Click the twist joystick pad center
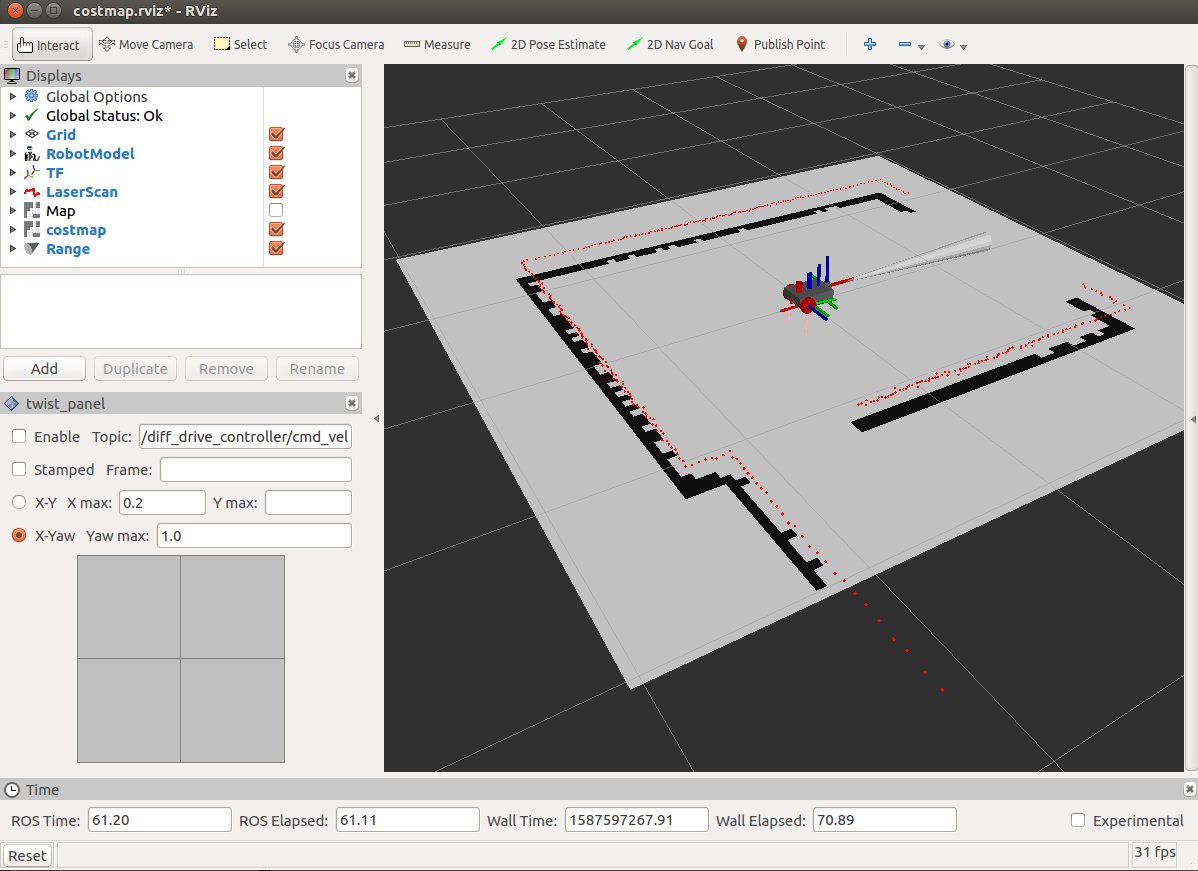Screen dimensions: 1198x871 point(181,659)
